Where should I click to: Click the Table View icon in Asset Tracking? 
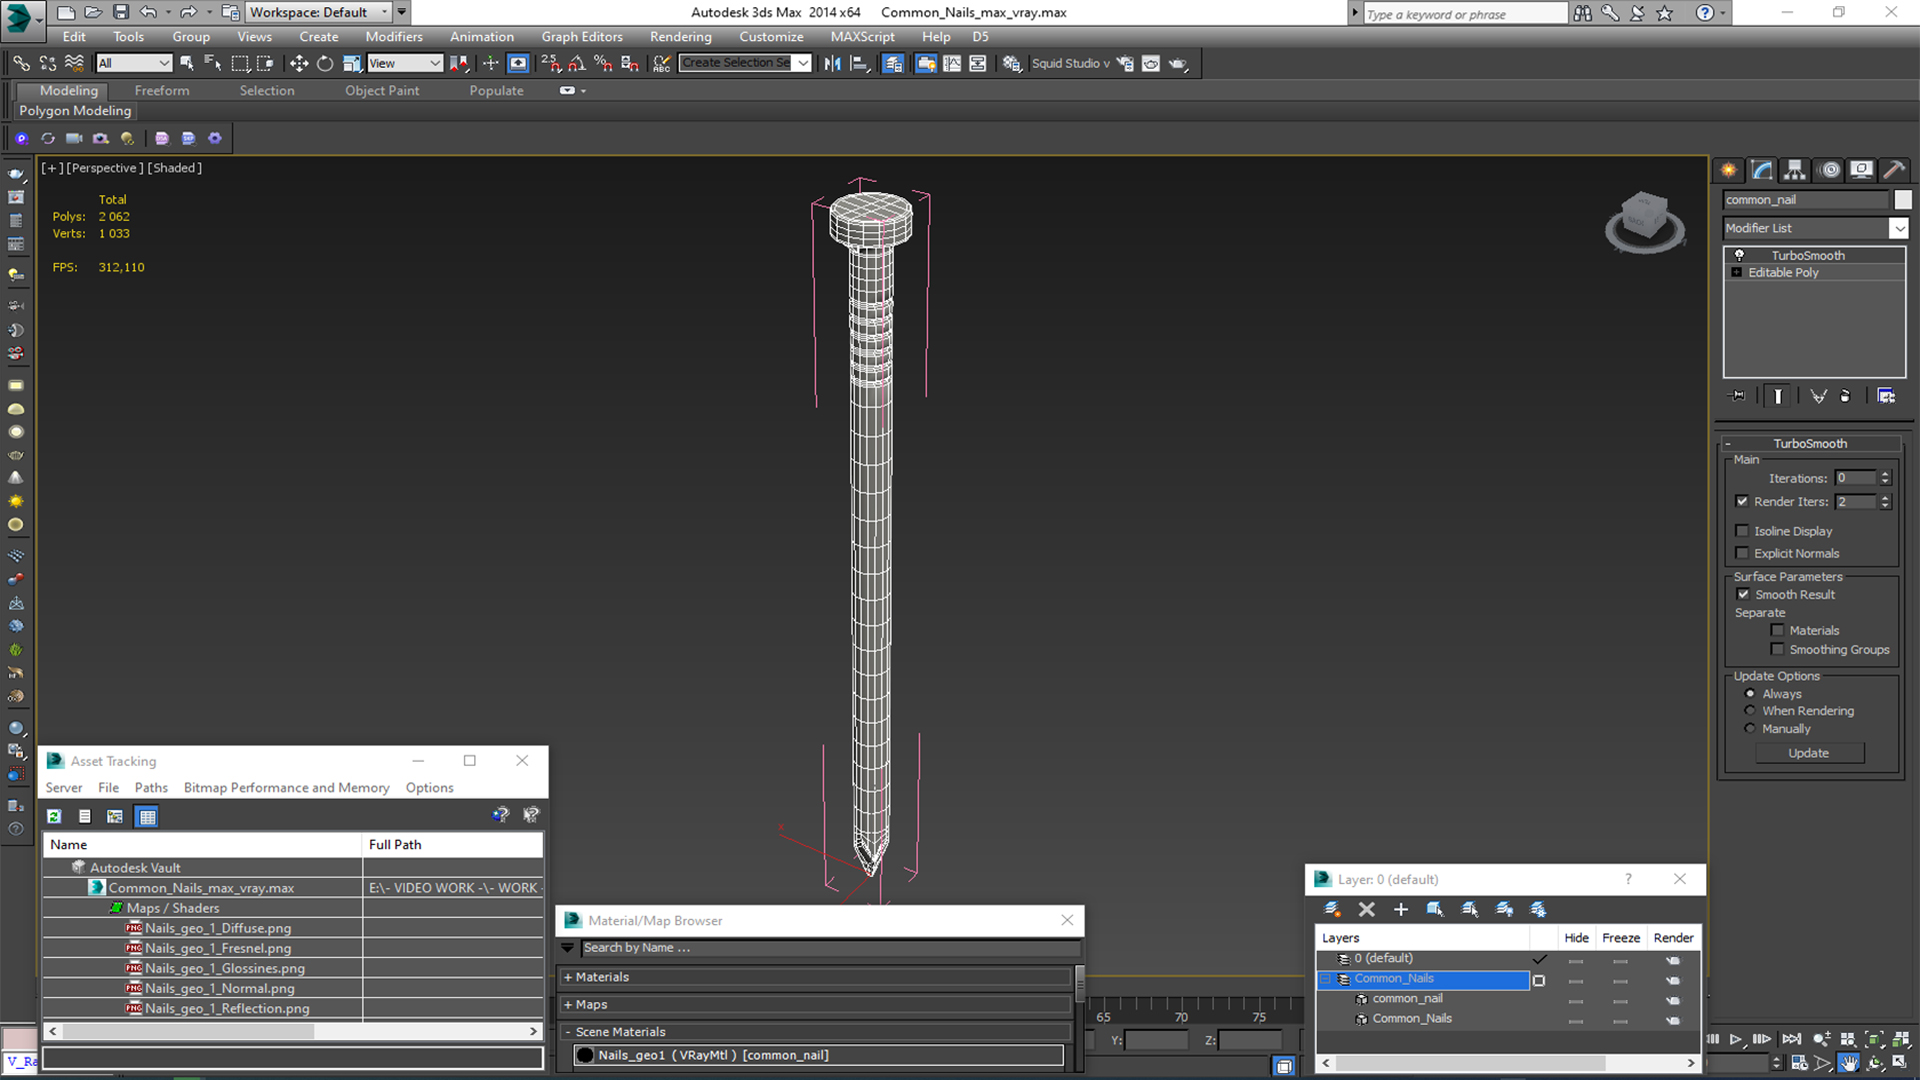click(x=148, y=817)
